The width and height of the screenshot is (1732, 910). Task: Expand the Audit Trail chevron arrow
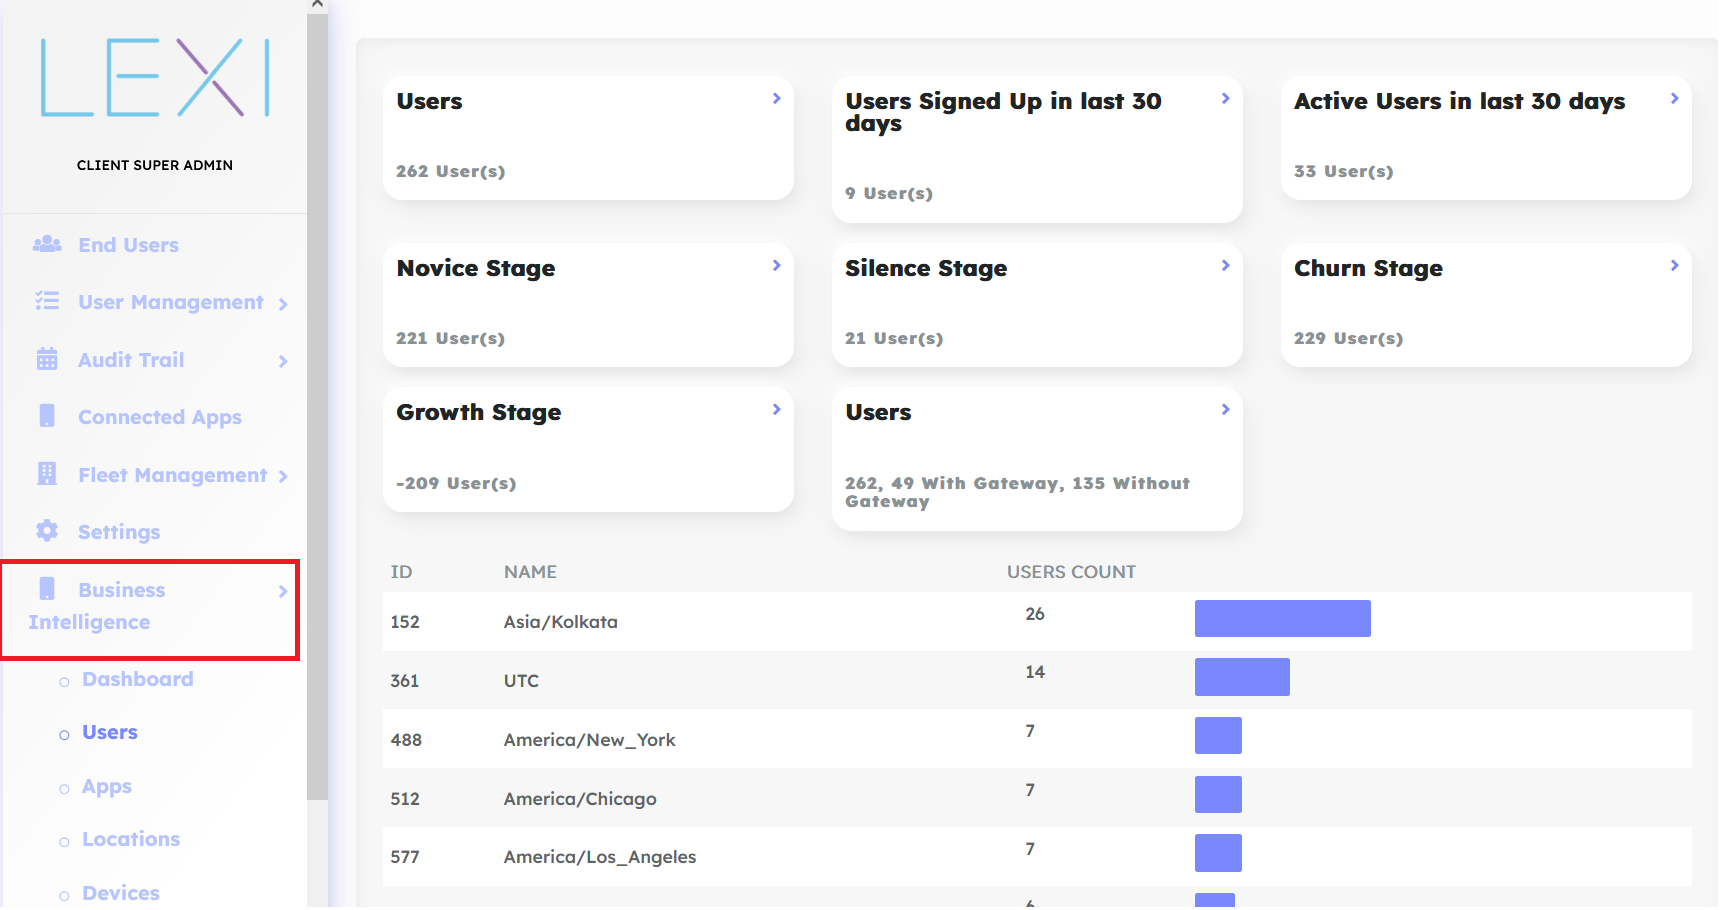click(x=283, y=361)
